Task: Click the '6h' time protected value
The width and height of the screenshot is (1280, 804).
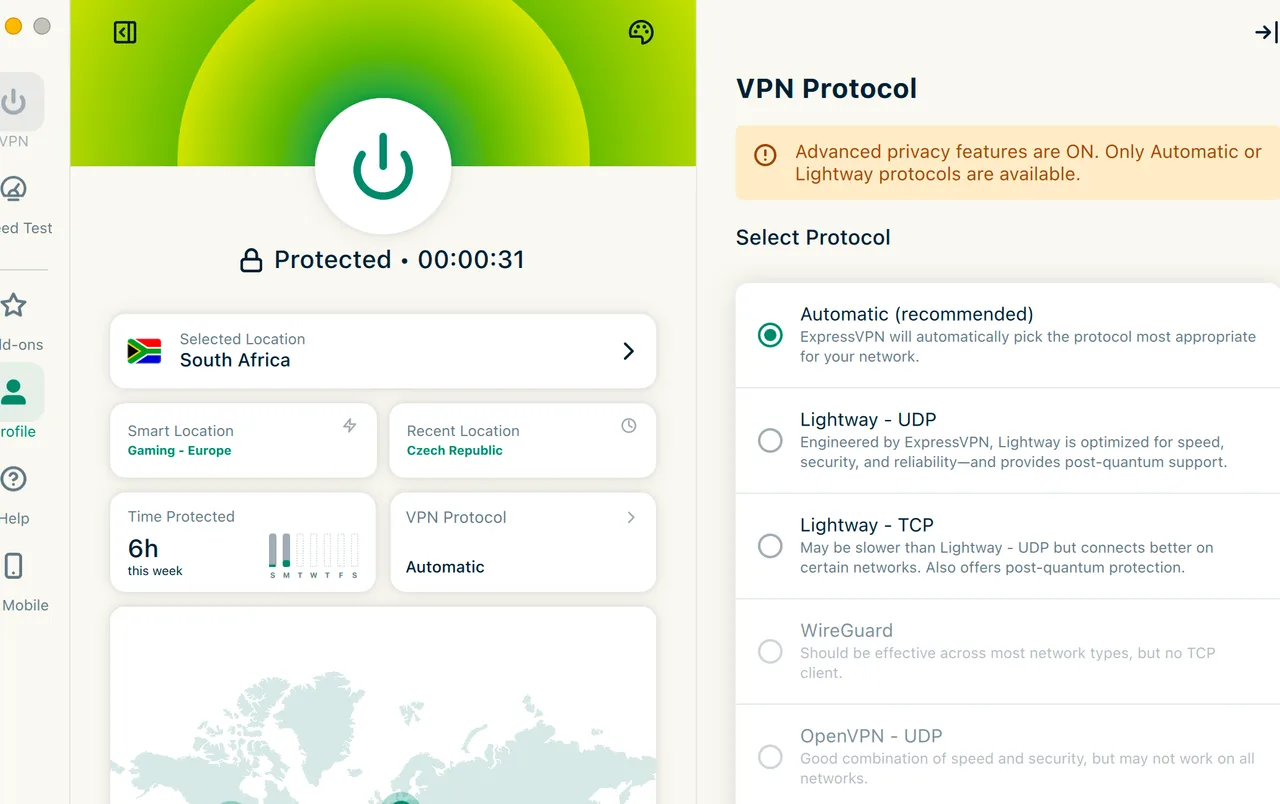Action: (143, 548)
